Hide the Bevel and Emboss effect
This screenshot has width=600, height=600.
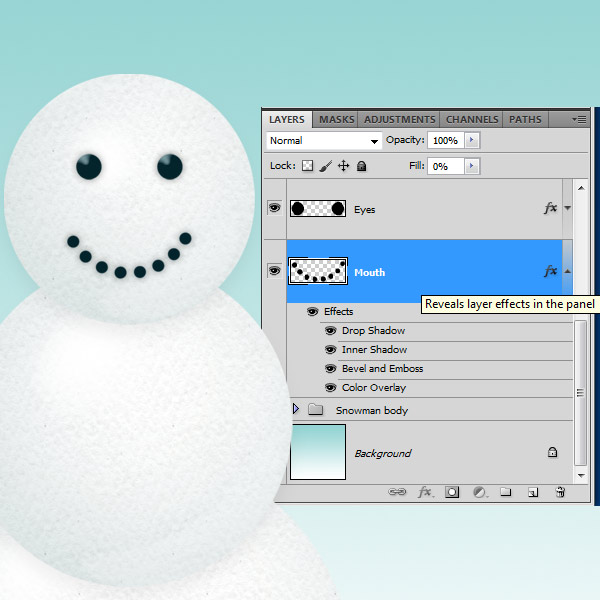click(x=331, y=368)
